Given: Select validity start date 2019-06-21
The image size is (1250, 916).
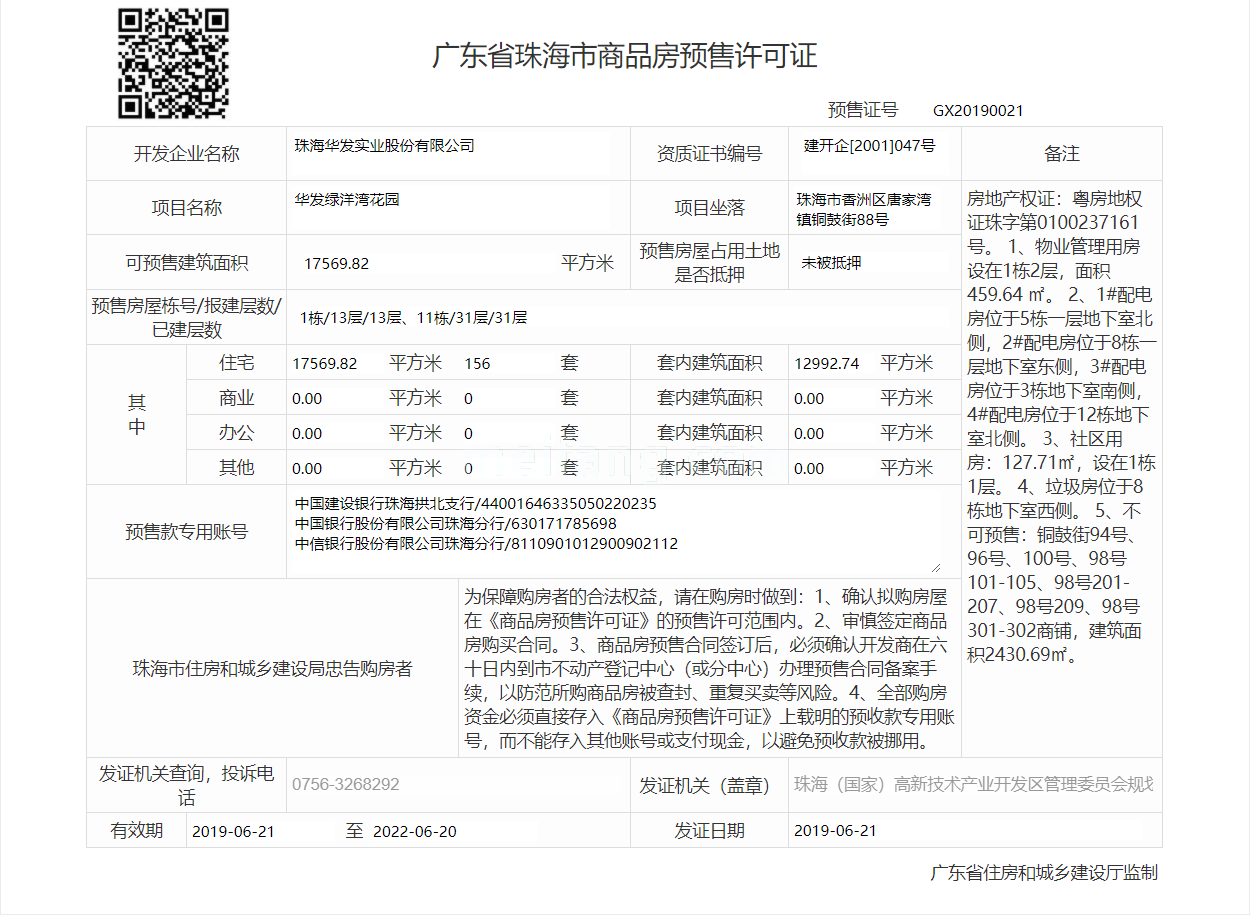Looking at the screenshot, I should point(233,831).
